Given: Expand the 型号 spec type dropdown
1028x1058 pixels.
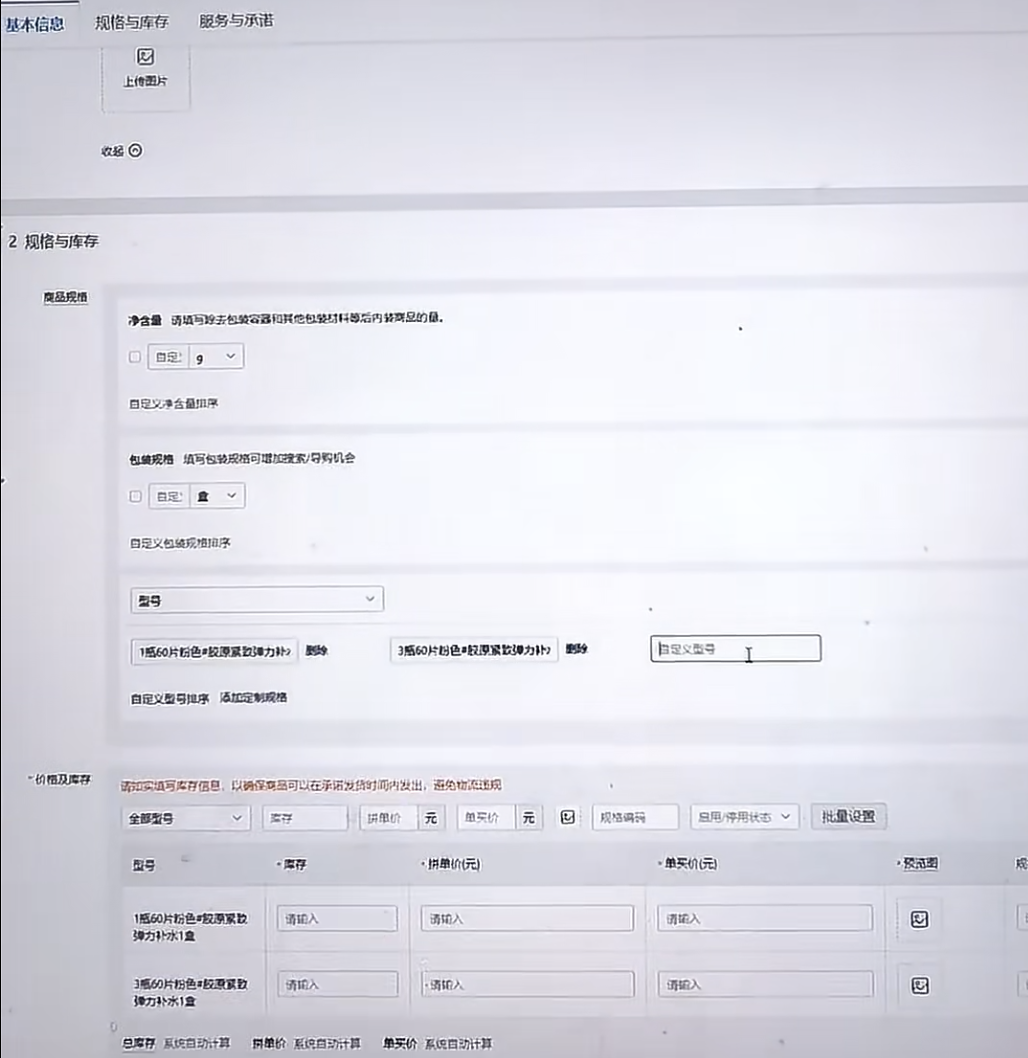Looking at the screenshot, I should pyautogui.click(x=257, y=600).
